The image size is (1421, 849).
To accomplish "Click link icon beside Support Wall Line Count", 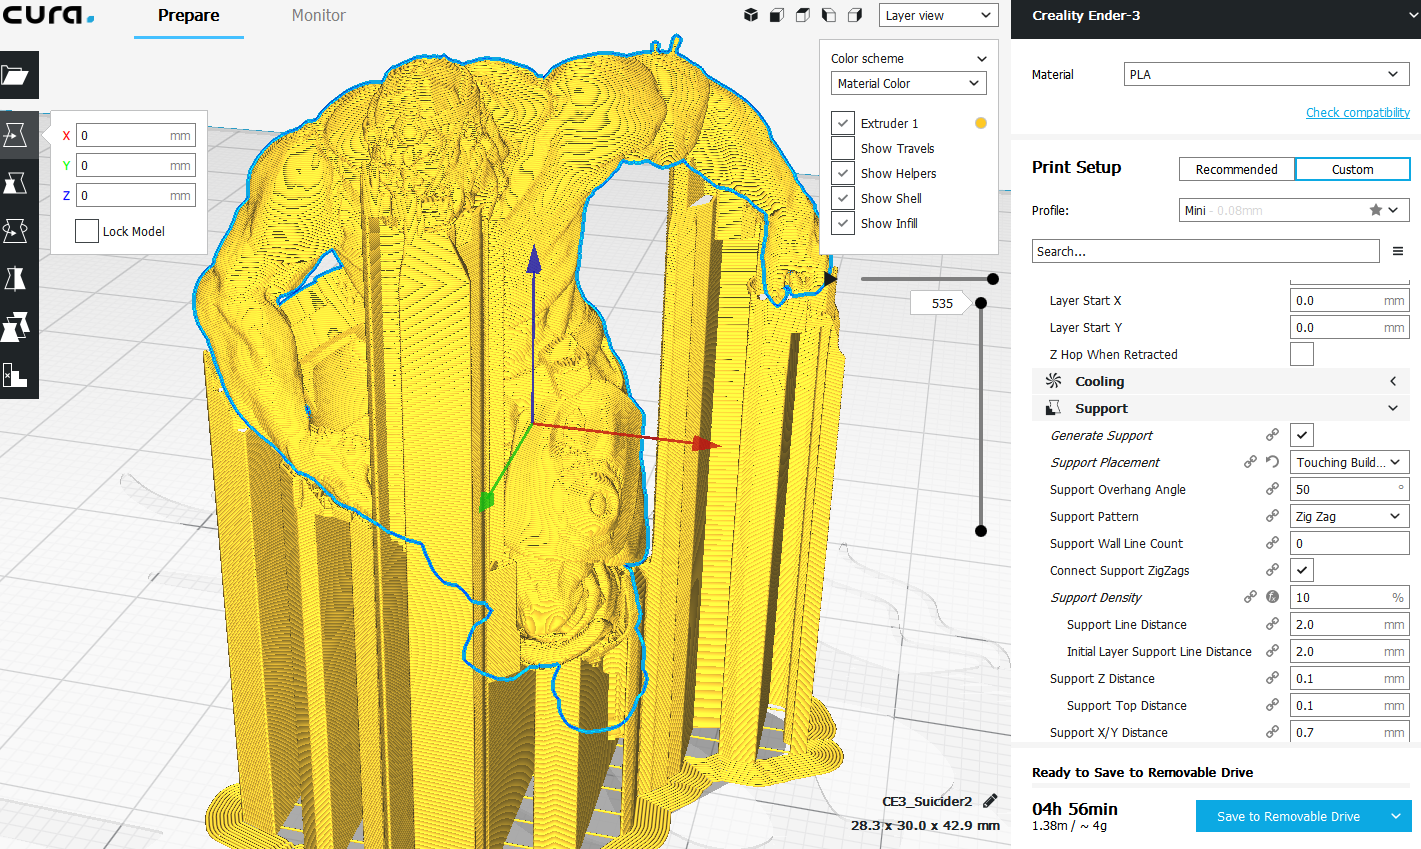I will [x=1272, y=543].
